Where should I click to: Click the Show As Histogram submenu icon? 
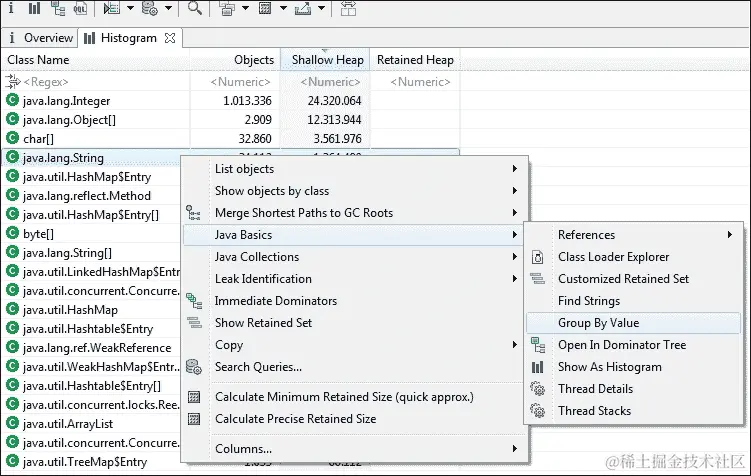tap(538, 367)
